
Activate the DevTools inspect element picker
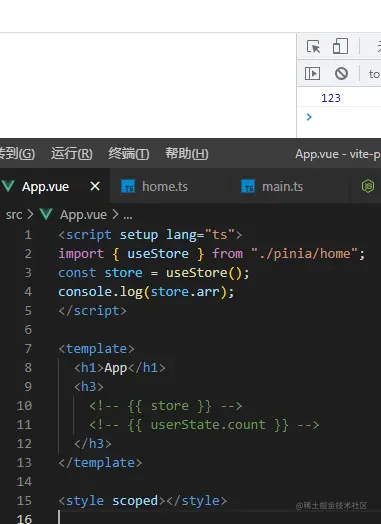[x=313, y=46]
